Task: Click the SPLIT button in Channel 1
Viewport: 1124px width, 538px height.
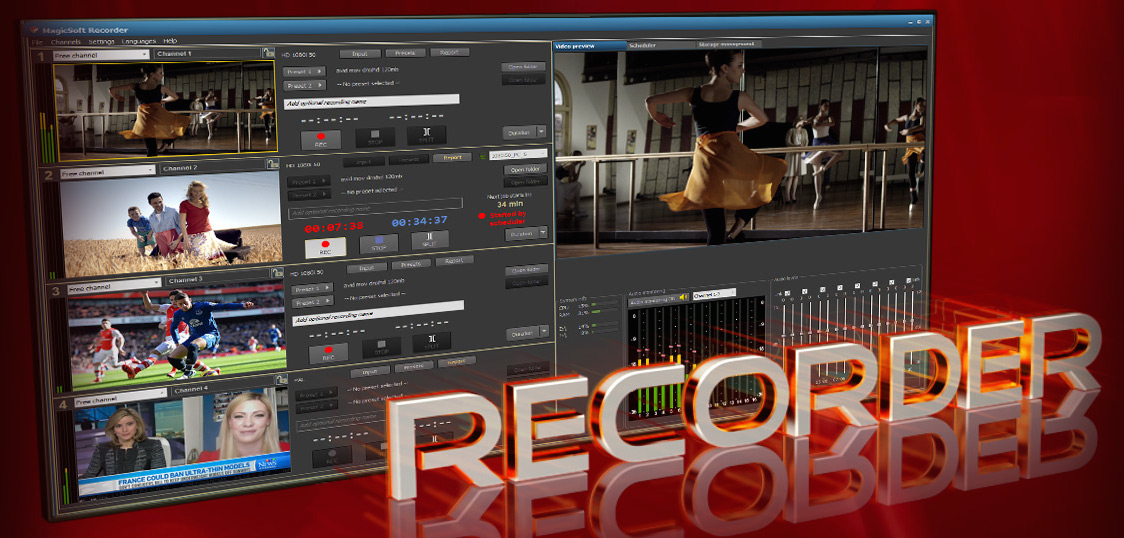Action: 427,136
